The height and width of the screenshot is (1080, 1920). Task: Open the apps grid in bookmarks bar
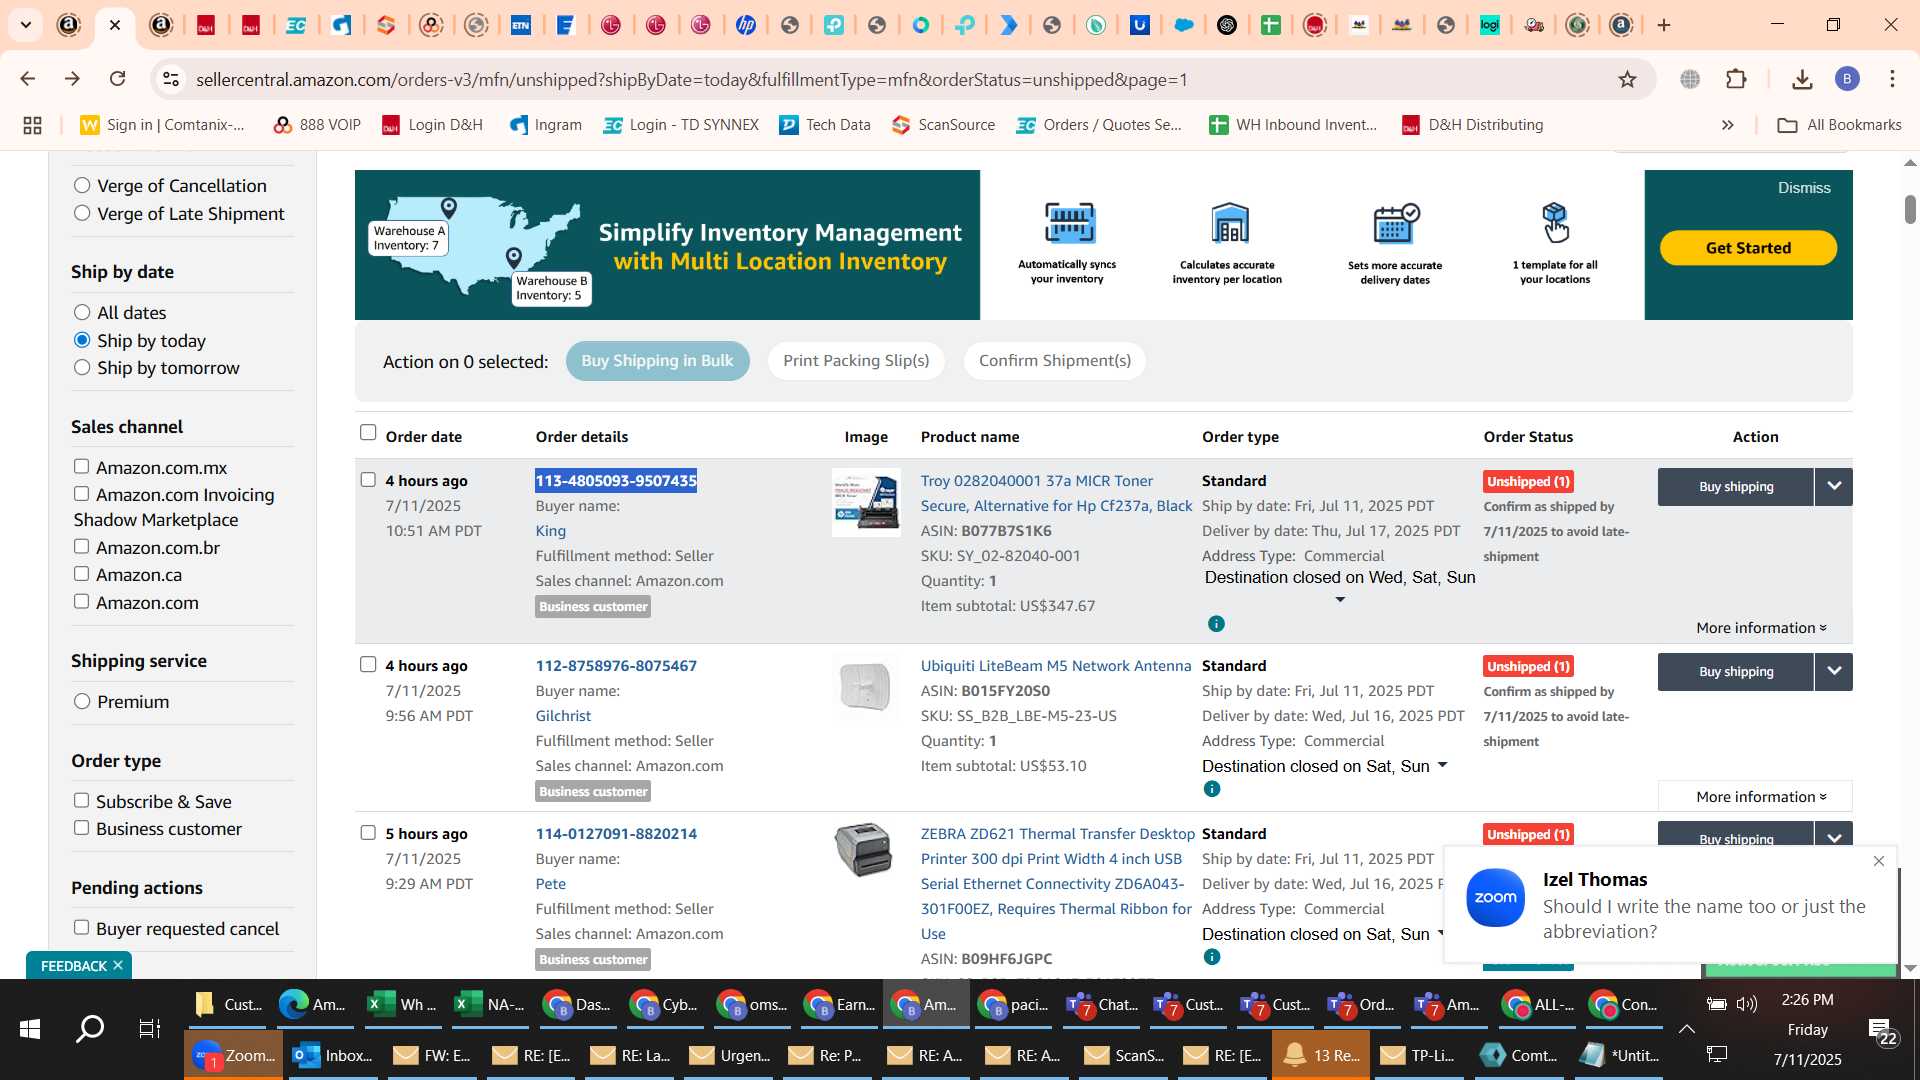[32, 125]
